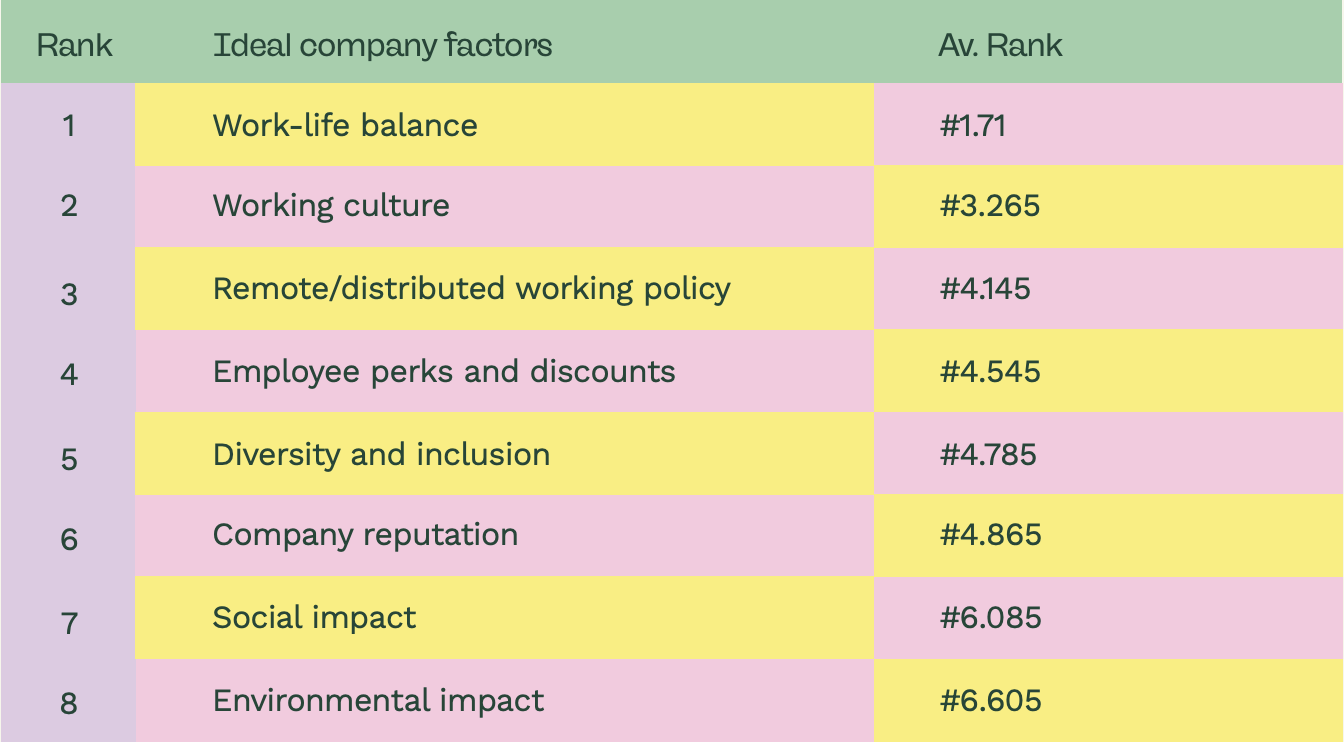Select the #1.71 average rank value
This screenshot has height=742, width=1344.
(972, 126)
